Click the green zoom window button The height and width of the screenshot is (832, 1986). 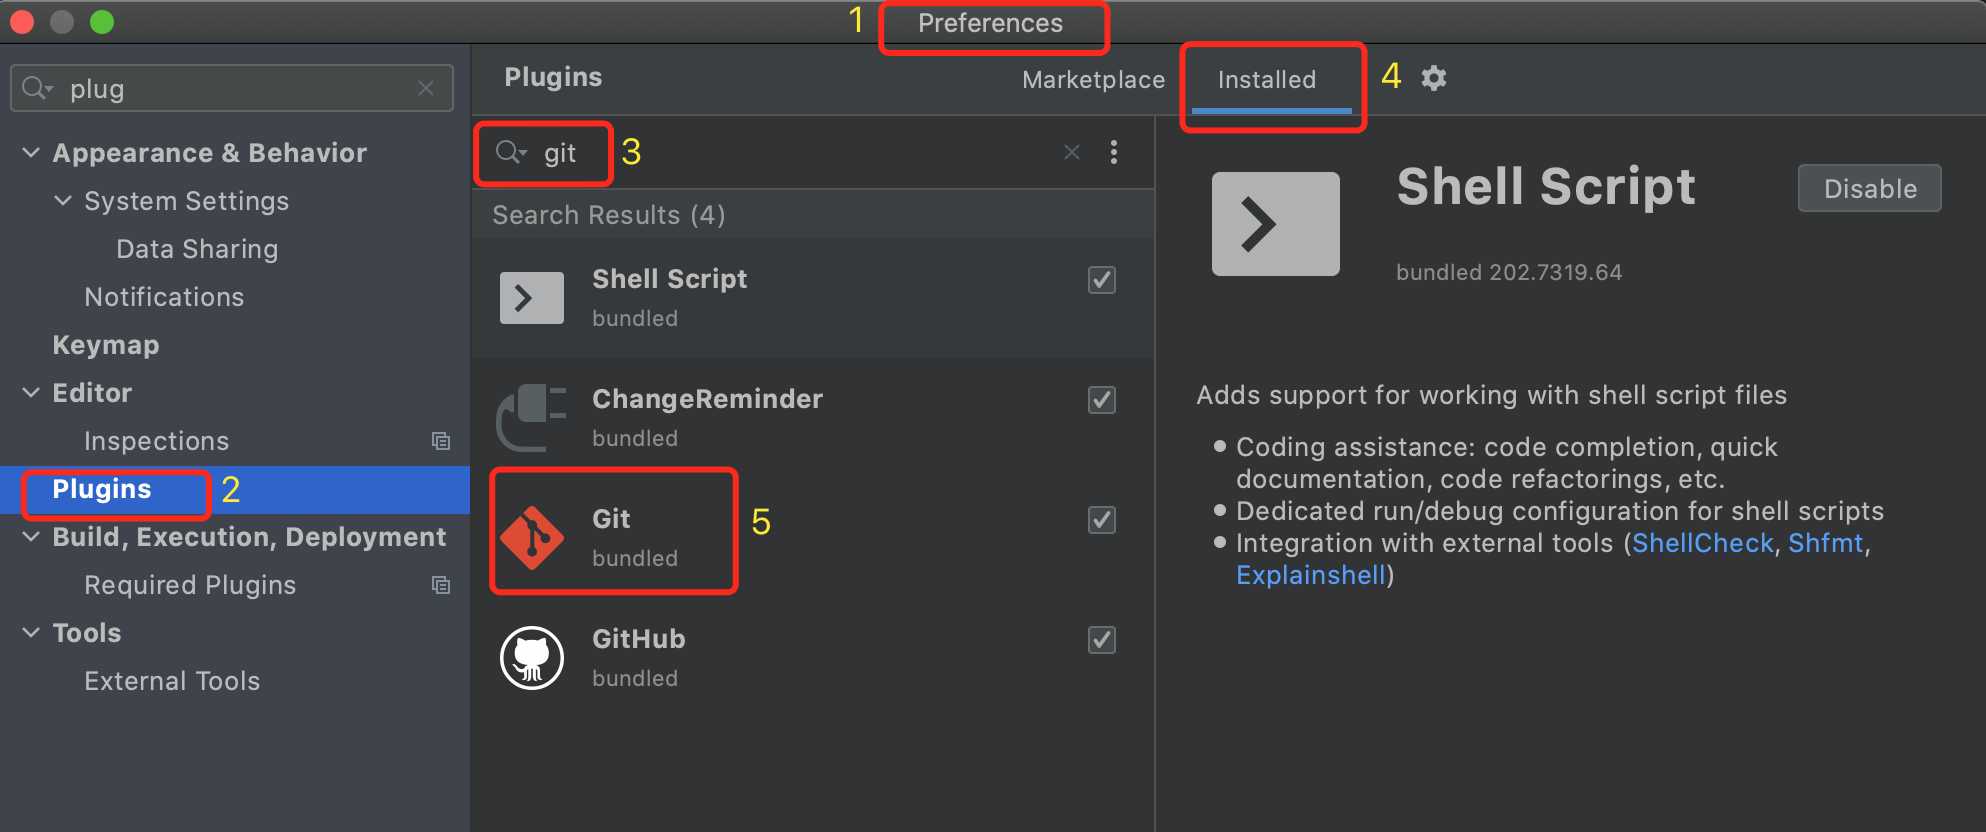coord(102,22)
